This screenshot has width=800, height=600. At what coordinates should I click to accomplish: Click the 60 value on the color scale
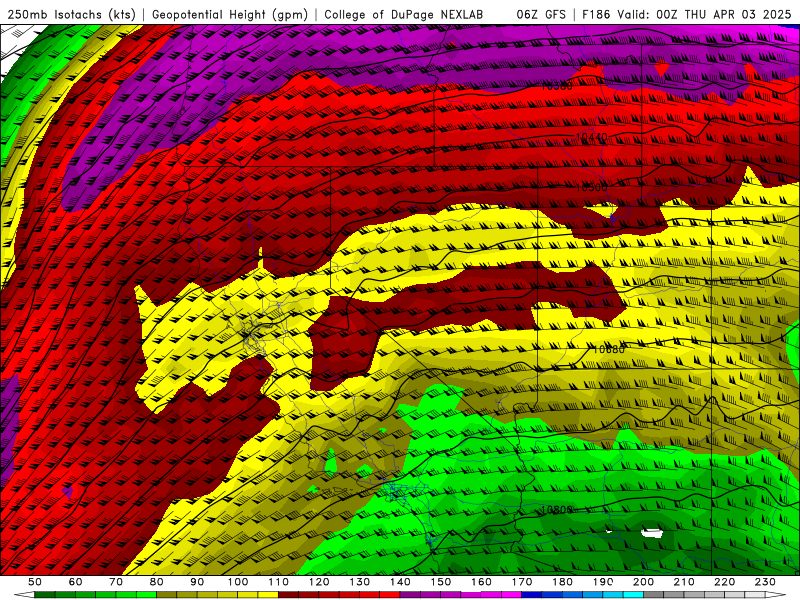pos(75,582)
